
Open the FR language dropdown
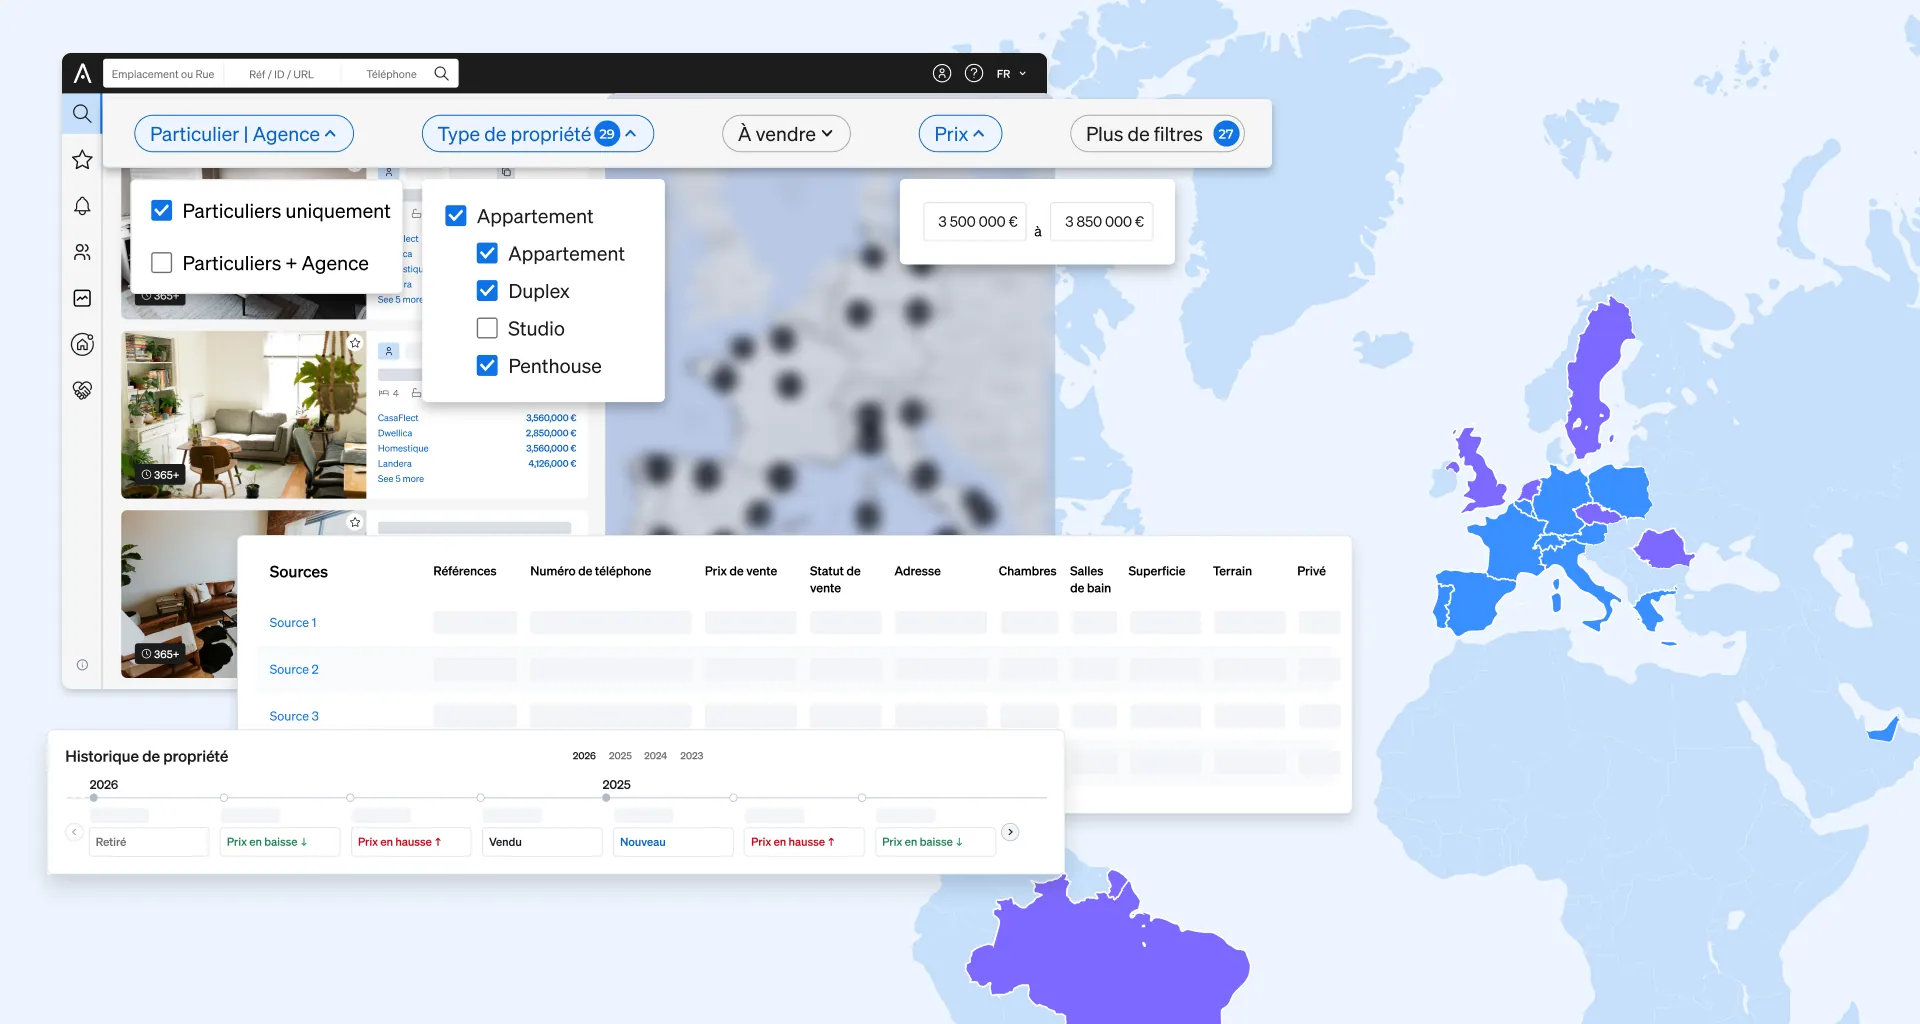1011,74
